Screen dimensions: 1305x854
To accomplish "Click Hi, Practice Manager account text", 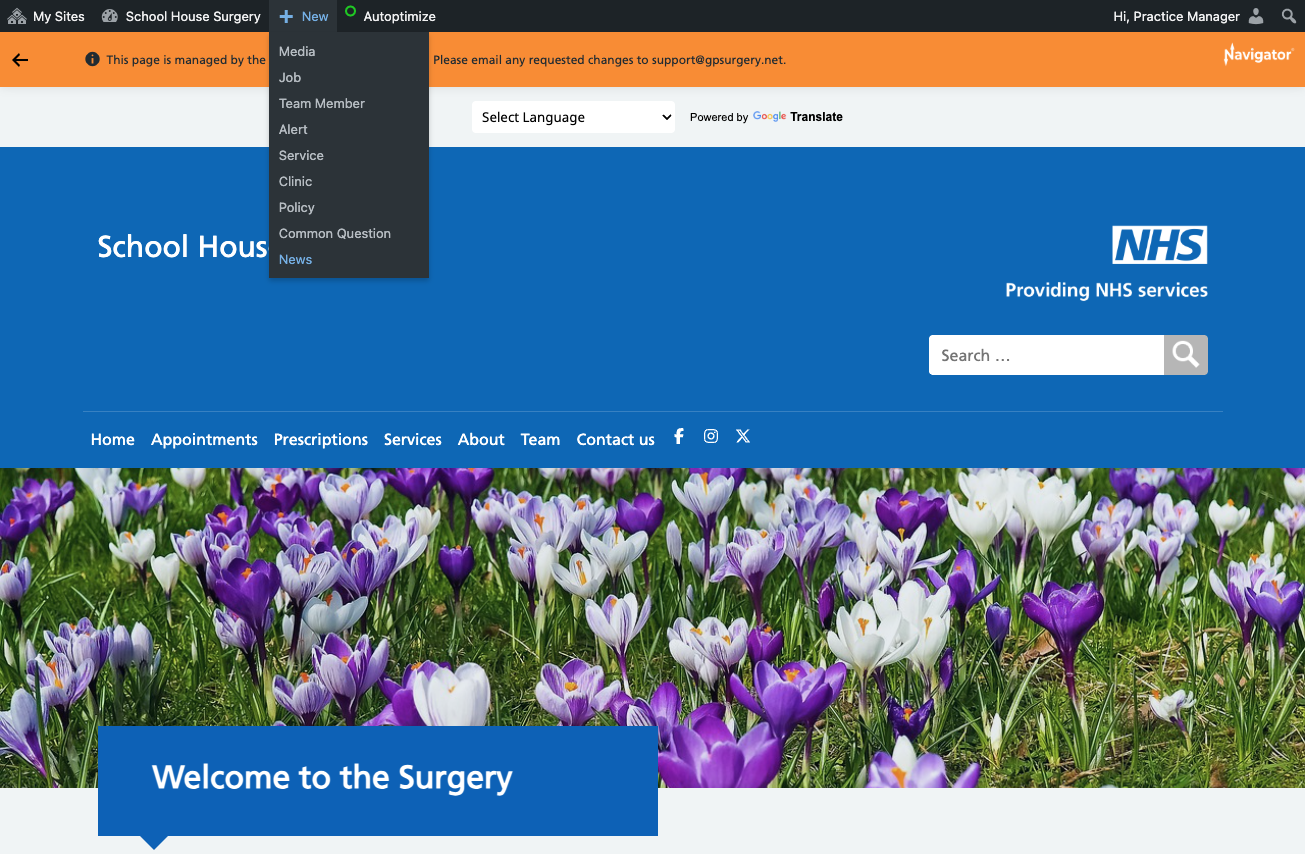I will 1176,16.
